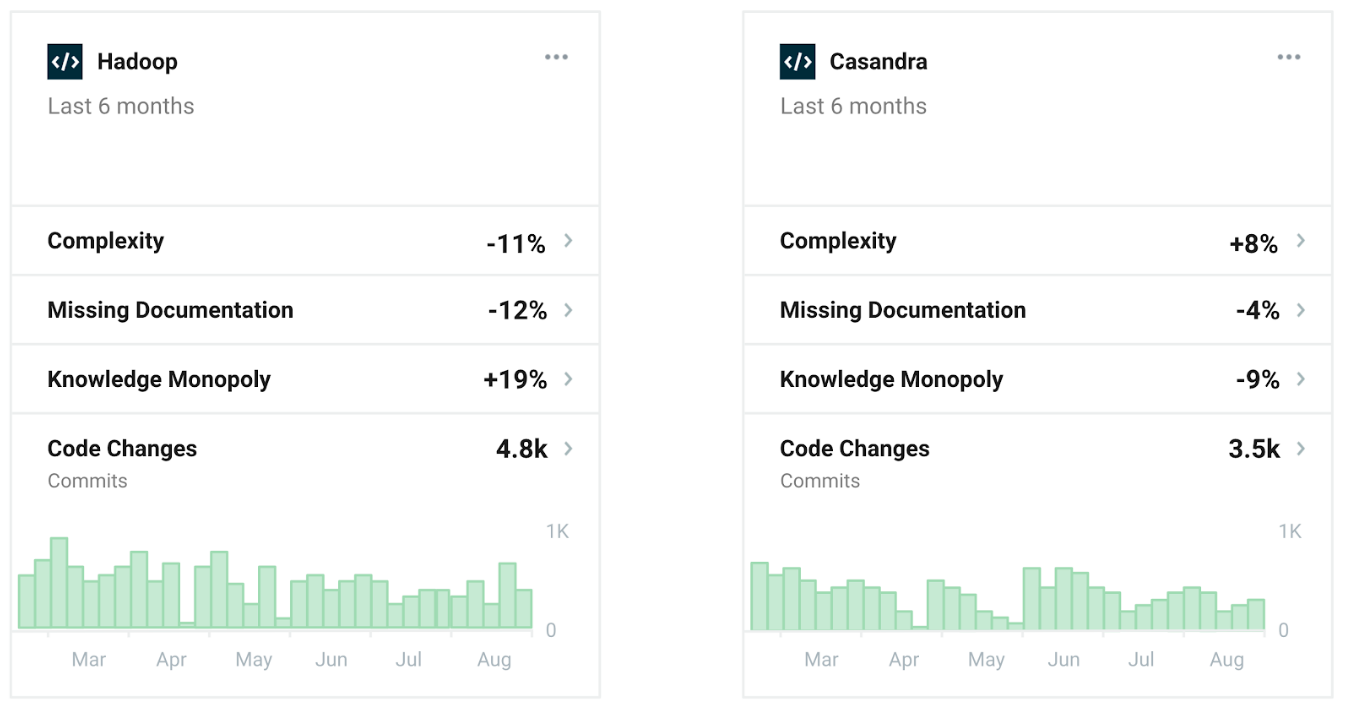Select Hadoop Knowledge Monopoly +19% value

point(515,380)
